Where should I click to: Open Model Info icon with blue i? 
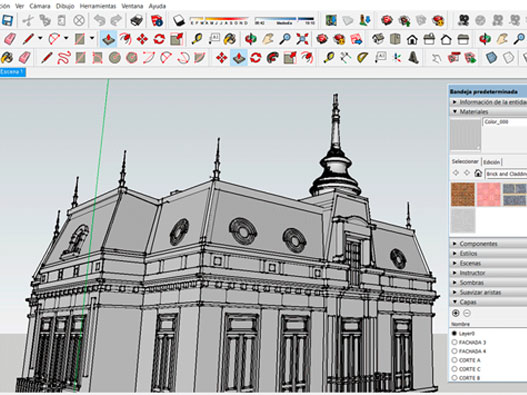pos(157,21)
